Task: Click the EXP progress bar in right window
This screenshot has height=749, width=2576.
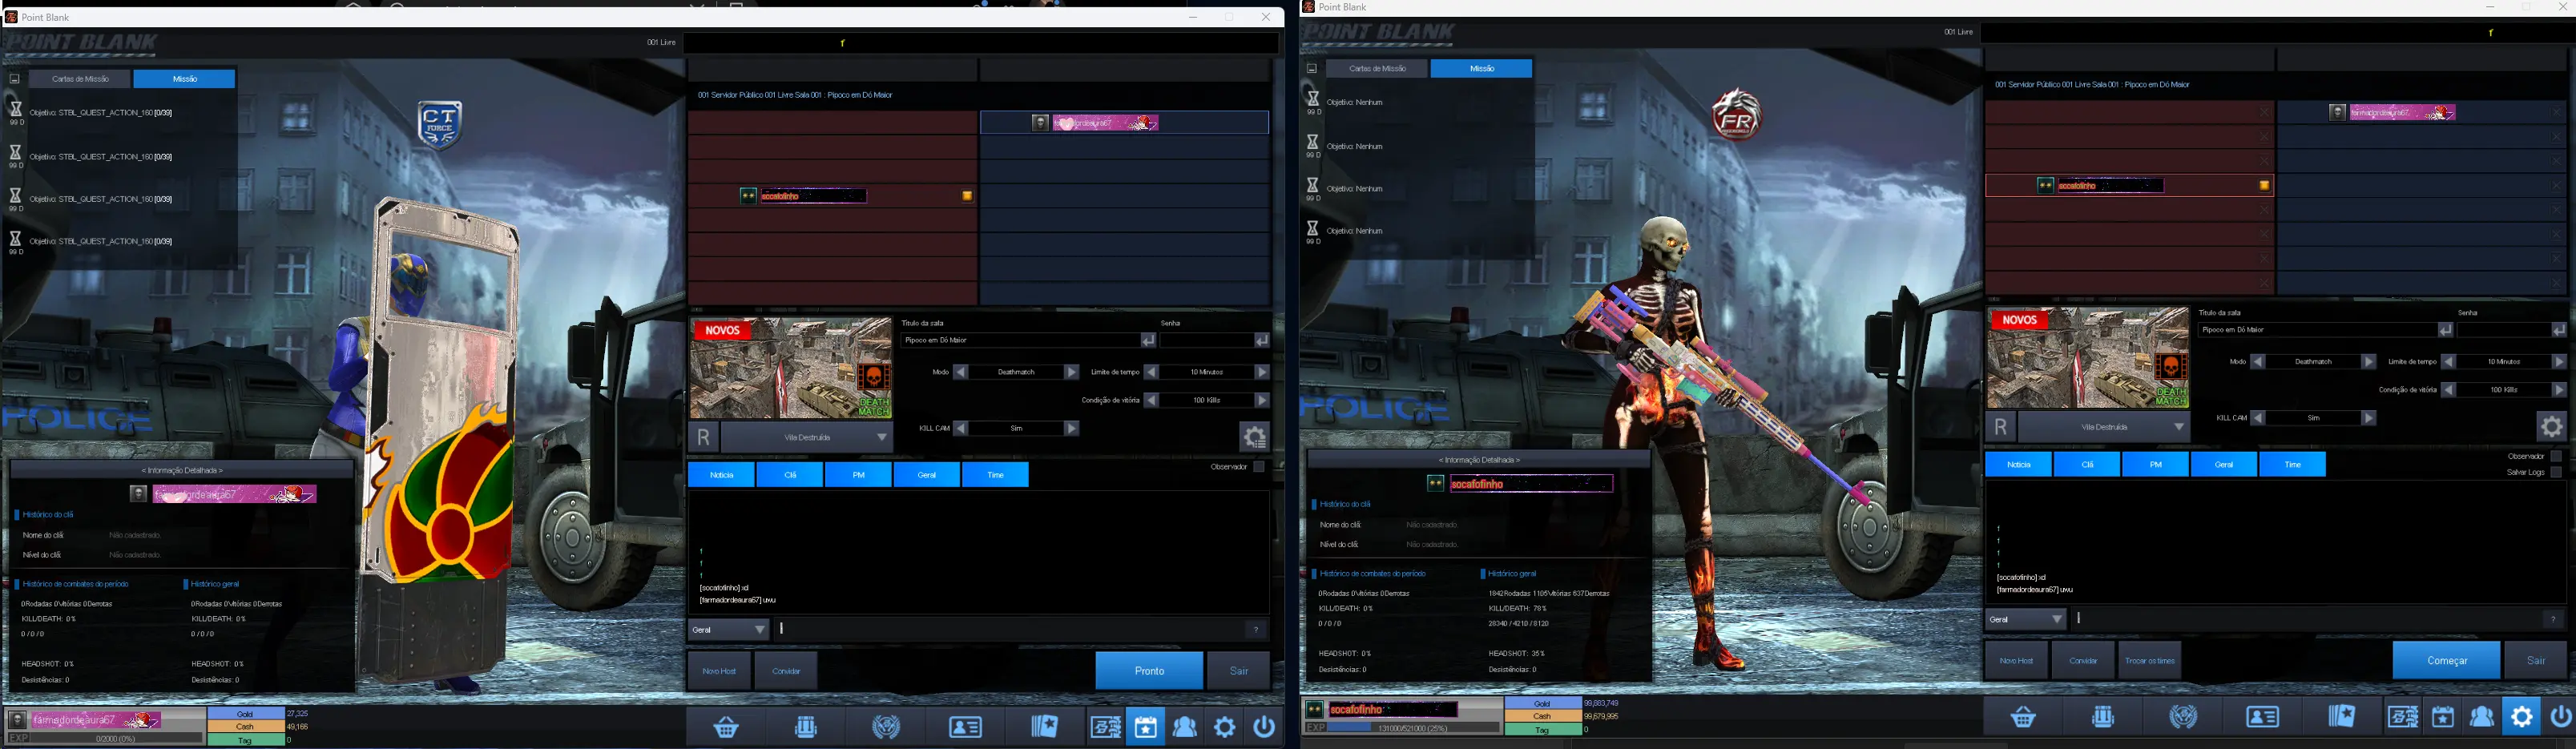Action: 1415,728
